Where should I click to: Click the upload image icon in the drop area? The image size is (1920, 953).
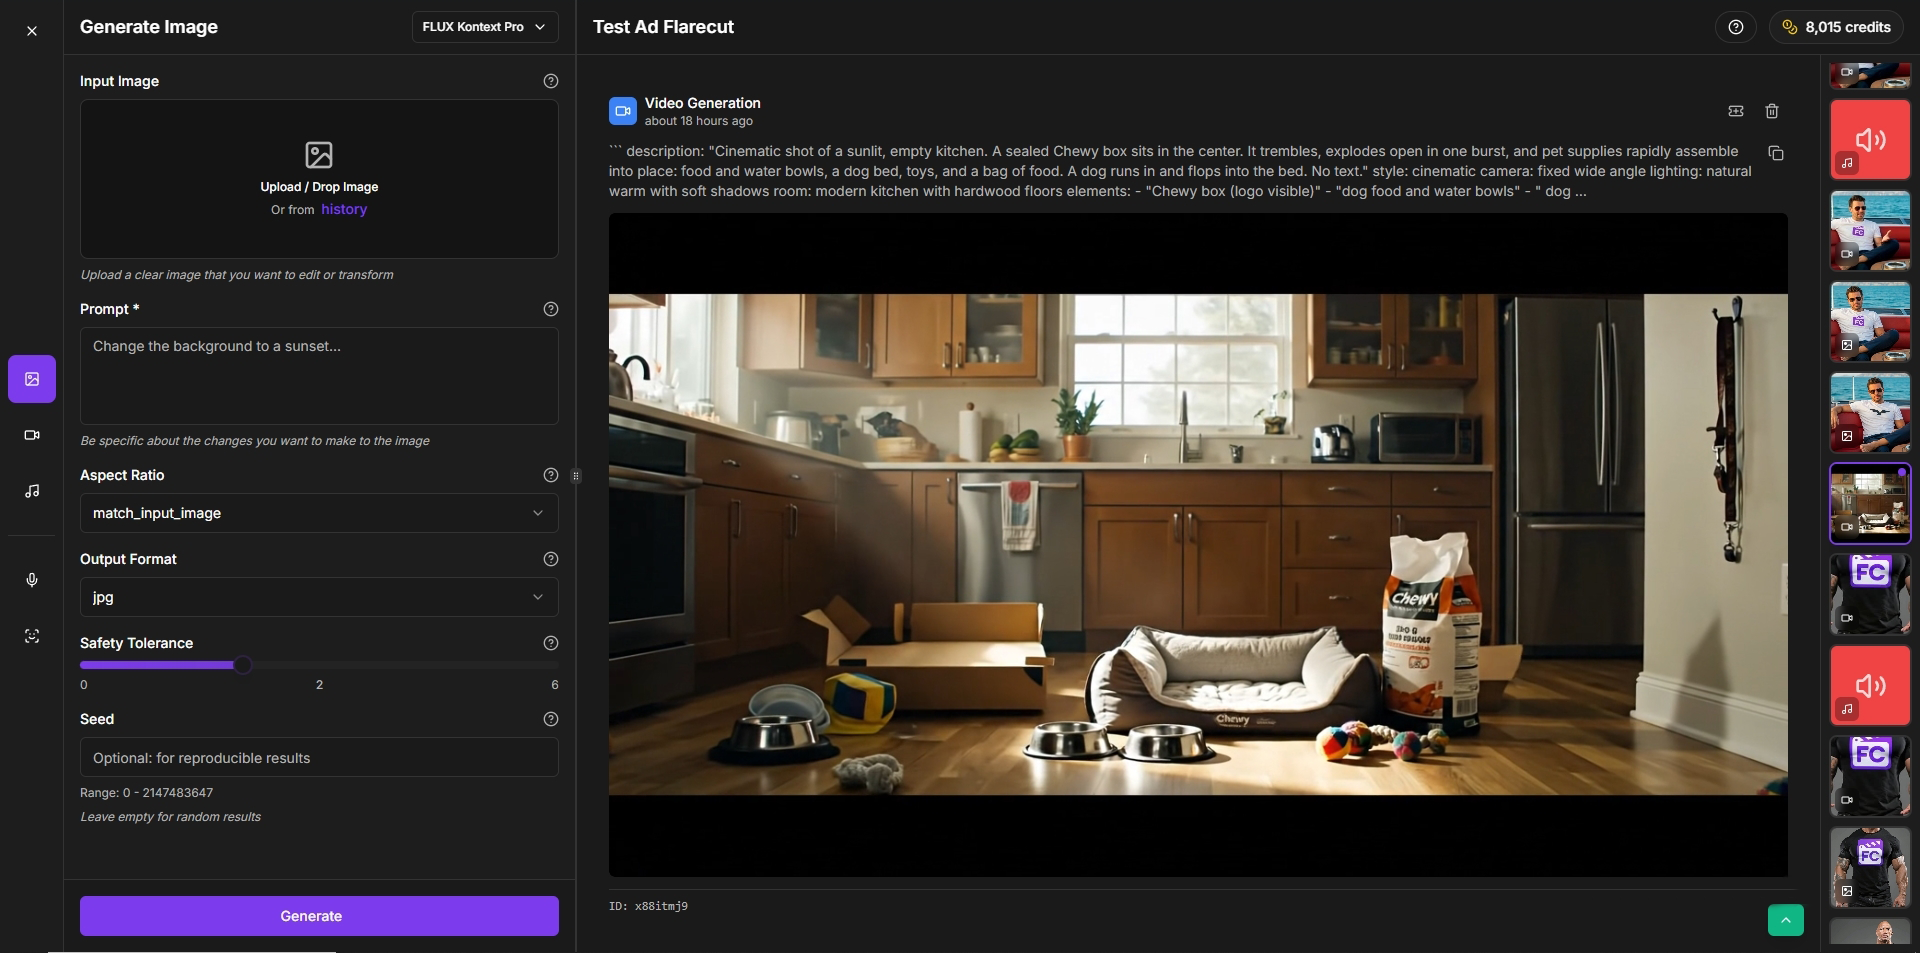pos(319,155)
